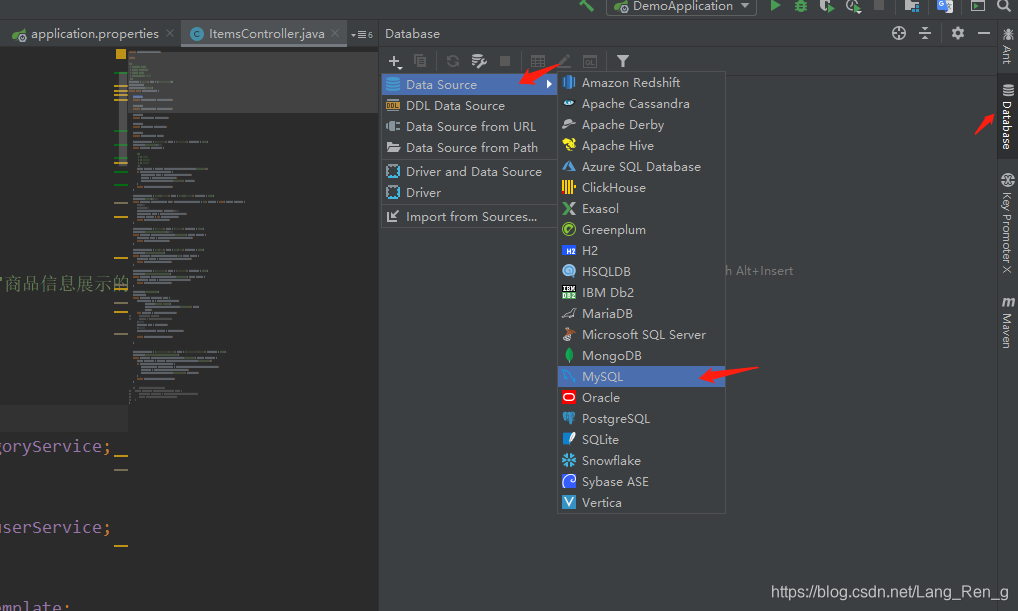Select Greenplum data source

pyautogui.click(x=641, y=230)
